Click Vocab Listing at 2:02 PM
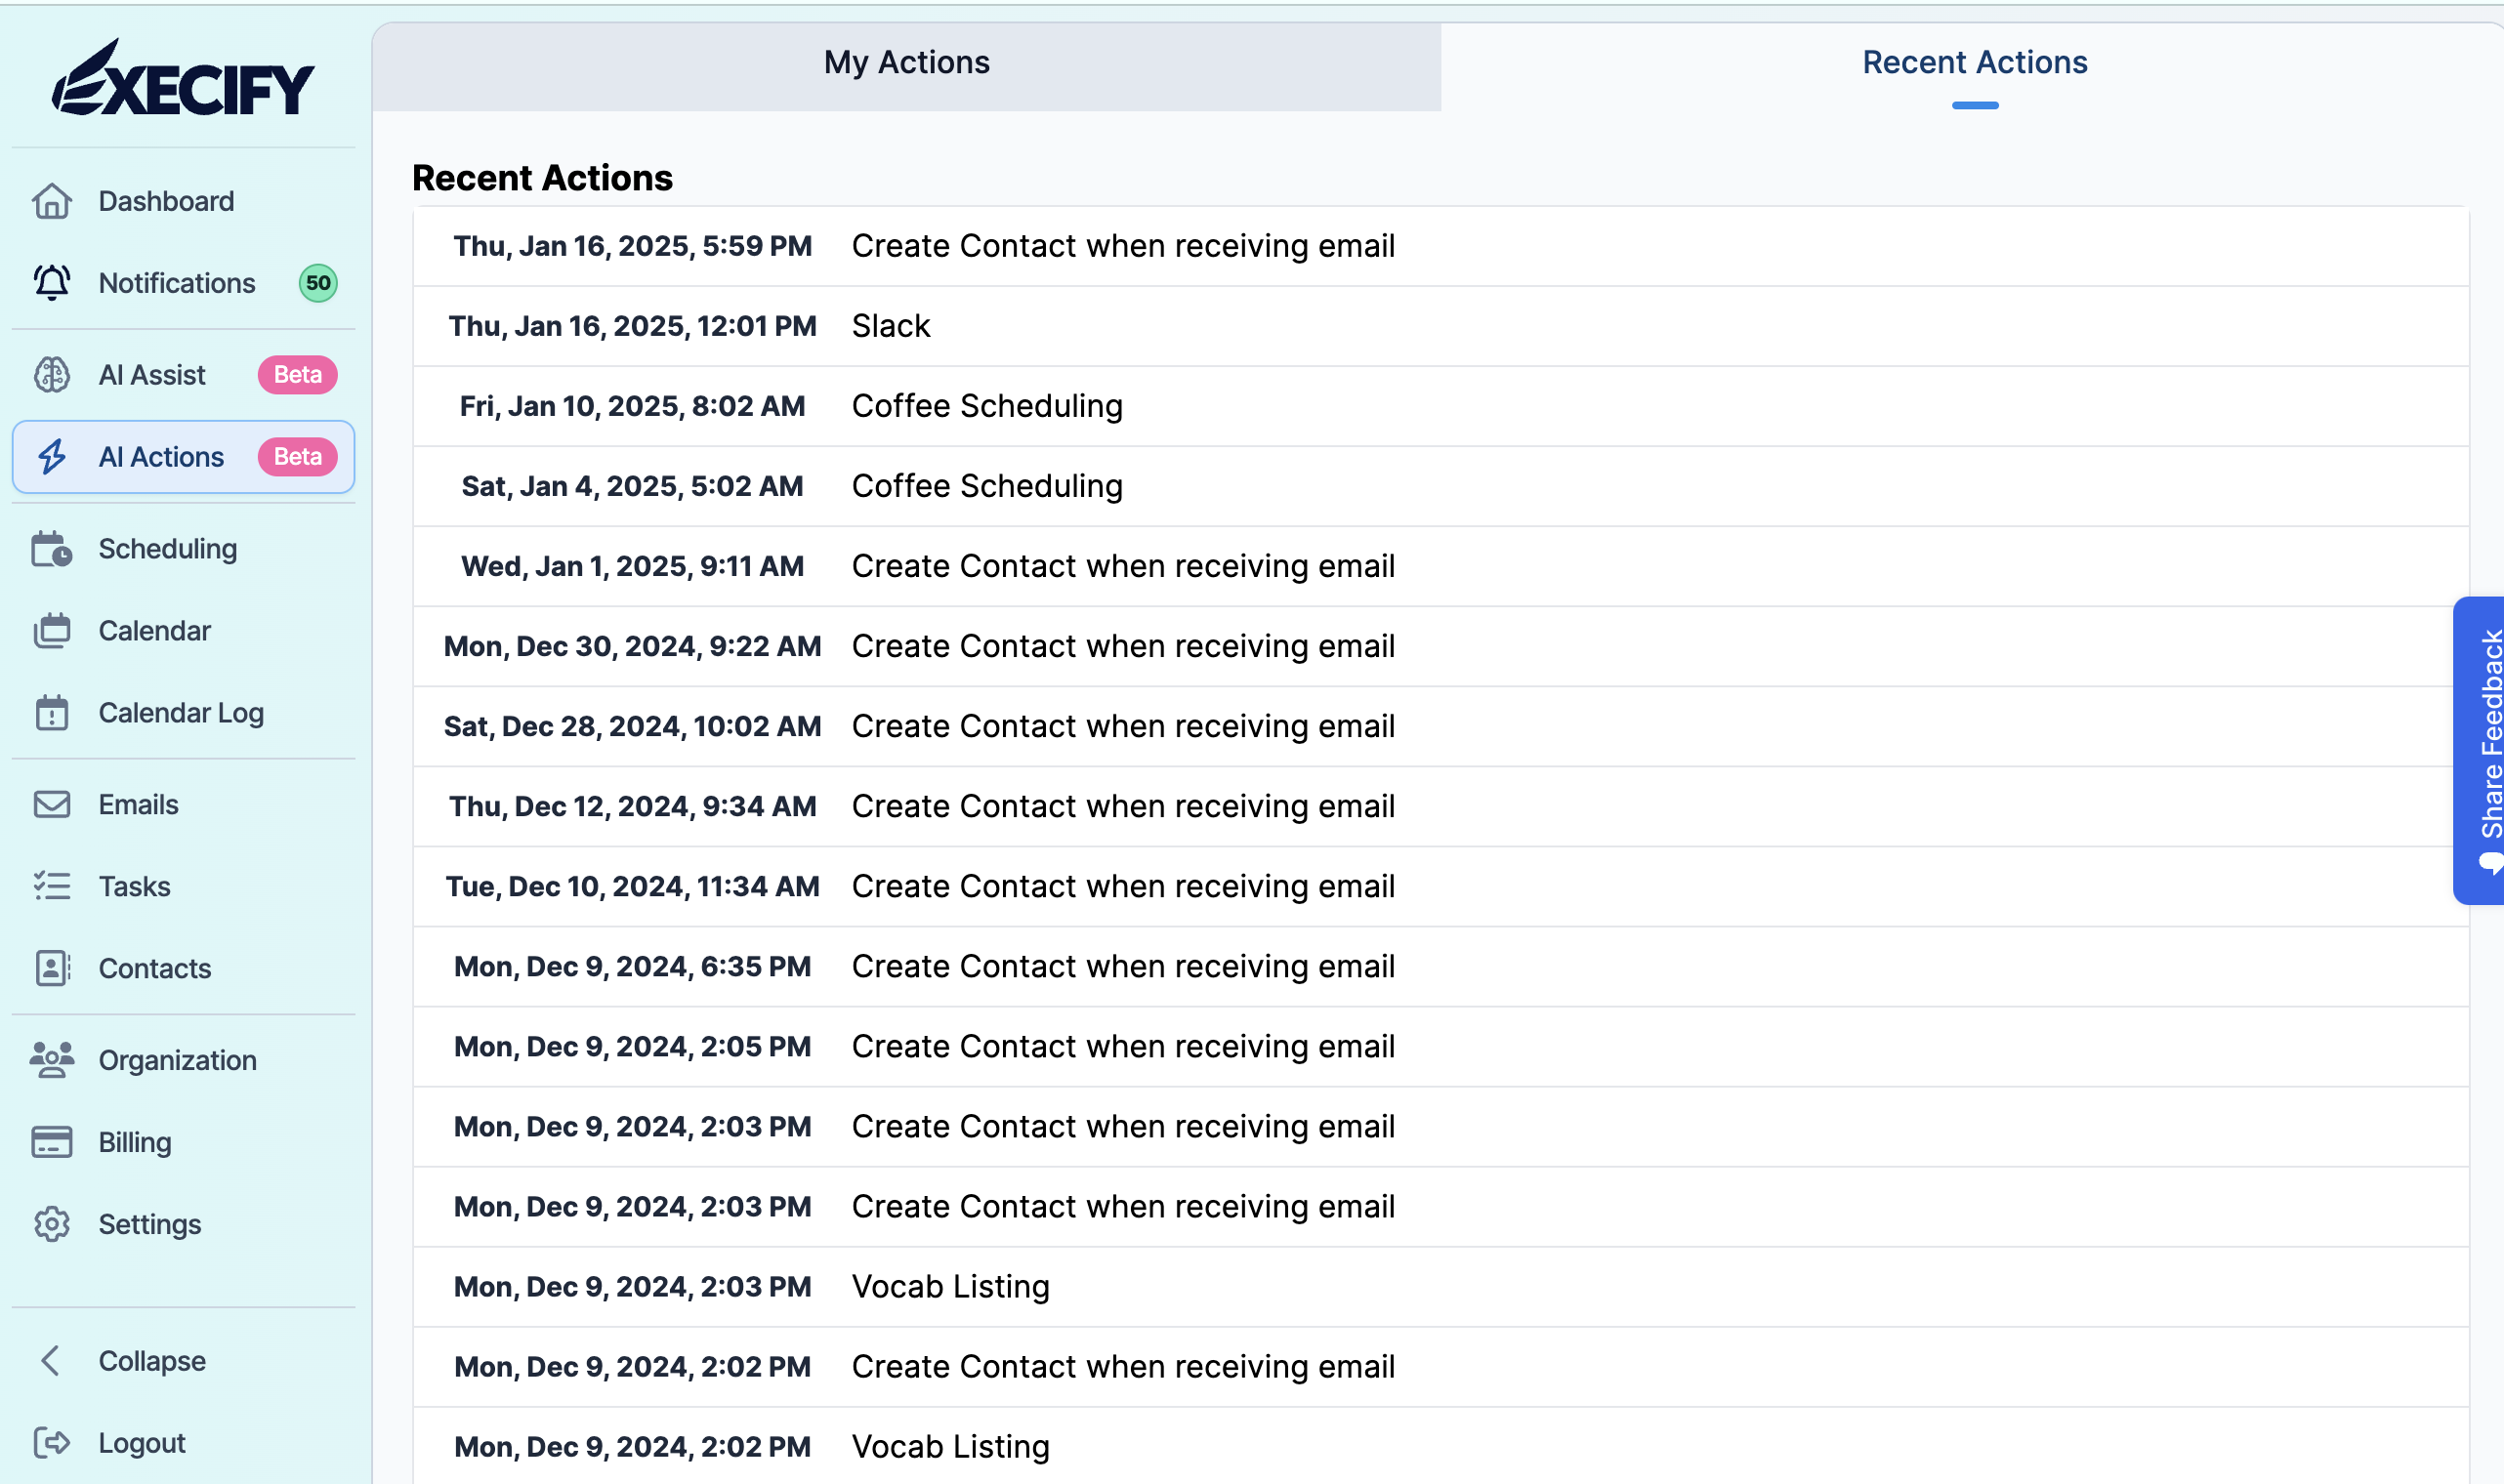Viewport: 2504px width, 1484px height. coord(950,1447)
